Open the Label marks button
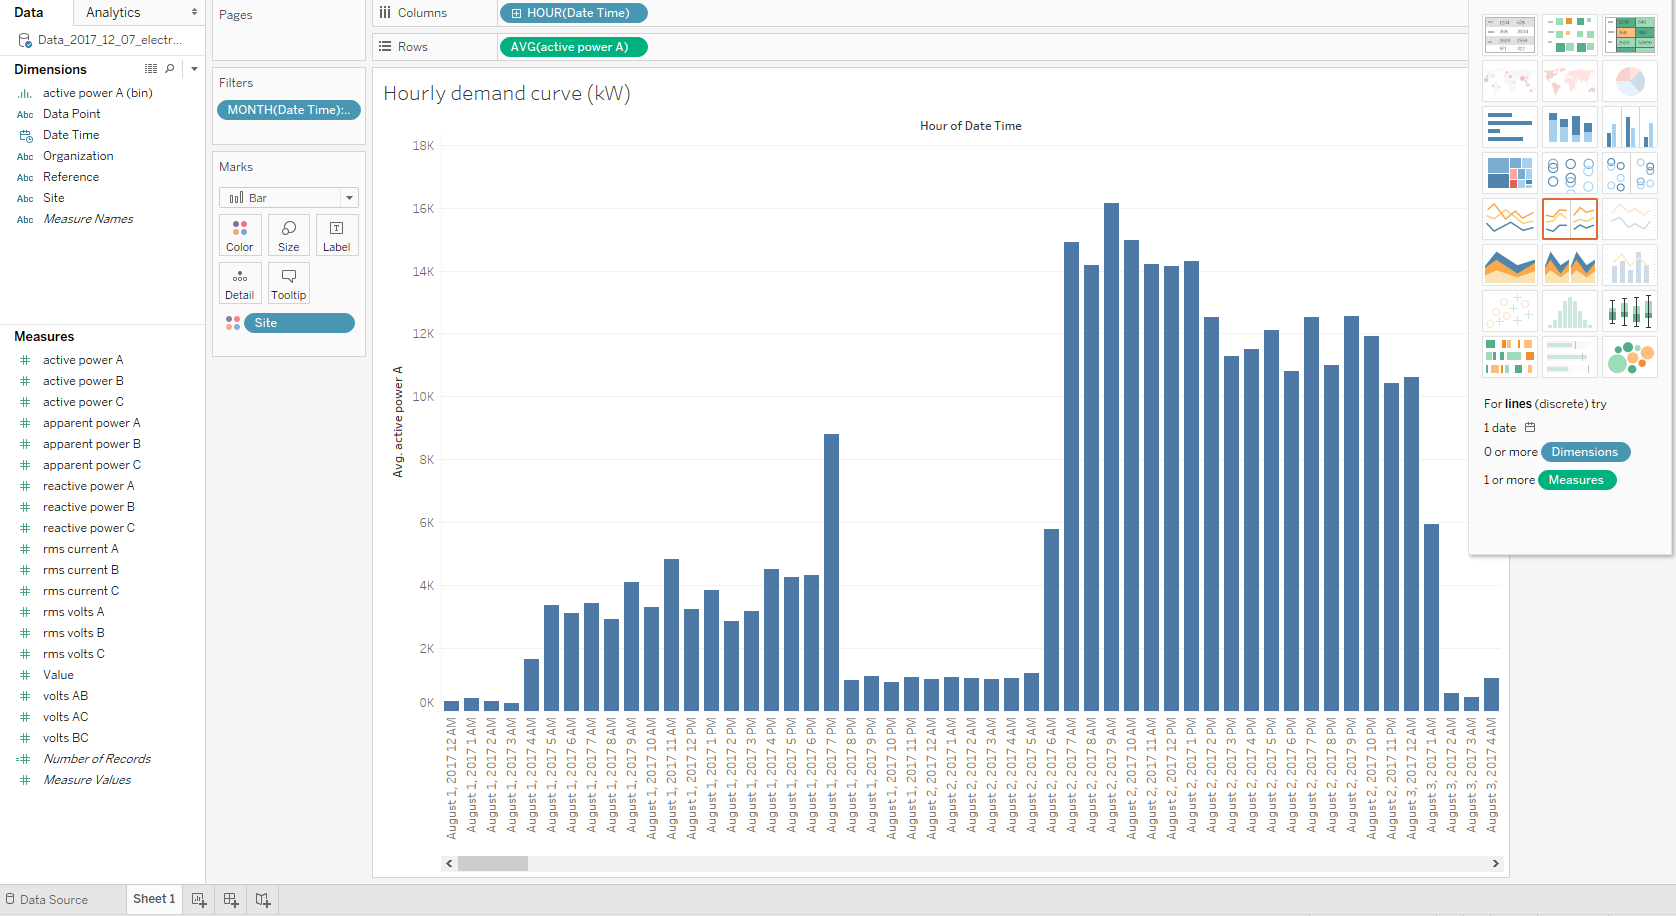 pyautogui.click(x=337, y=235)
